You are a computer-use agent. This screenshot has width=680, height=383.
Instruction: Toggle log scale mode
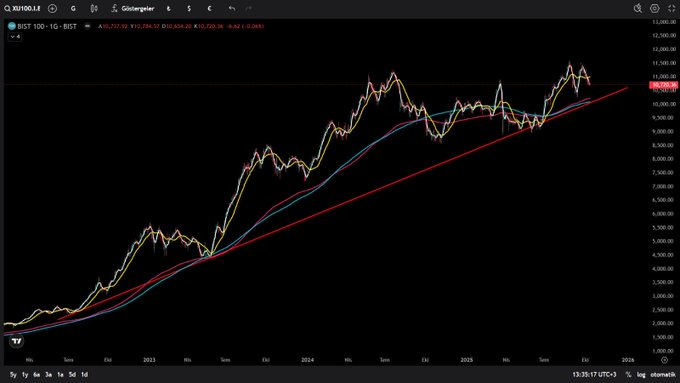point(641,374)
